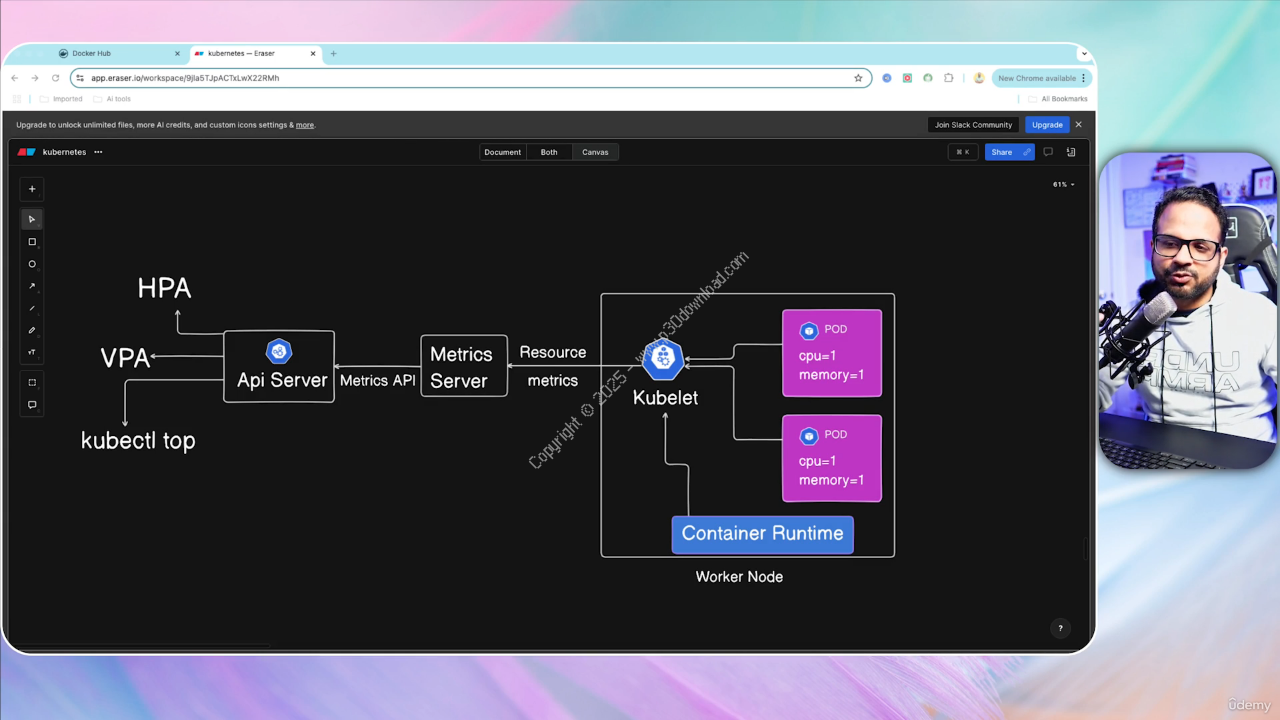Click the browser forward arrow

click(x=35, y=78)
